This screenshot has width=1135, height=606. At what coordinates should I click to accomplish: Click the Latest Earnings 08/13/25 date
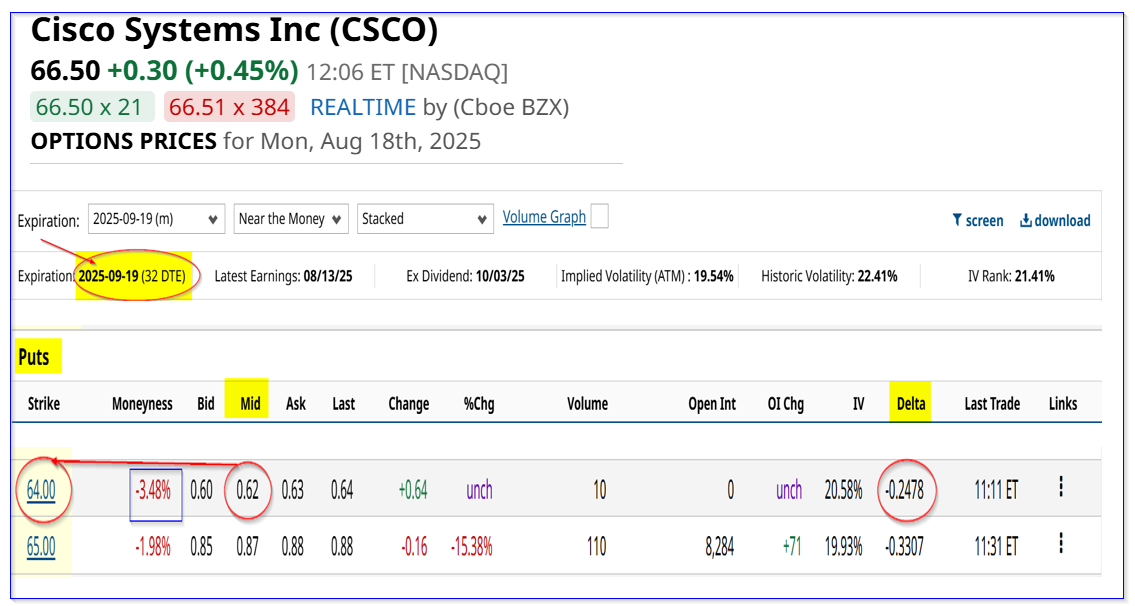pyautogui.click(x=328, y=276)
